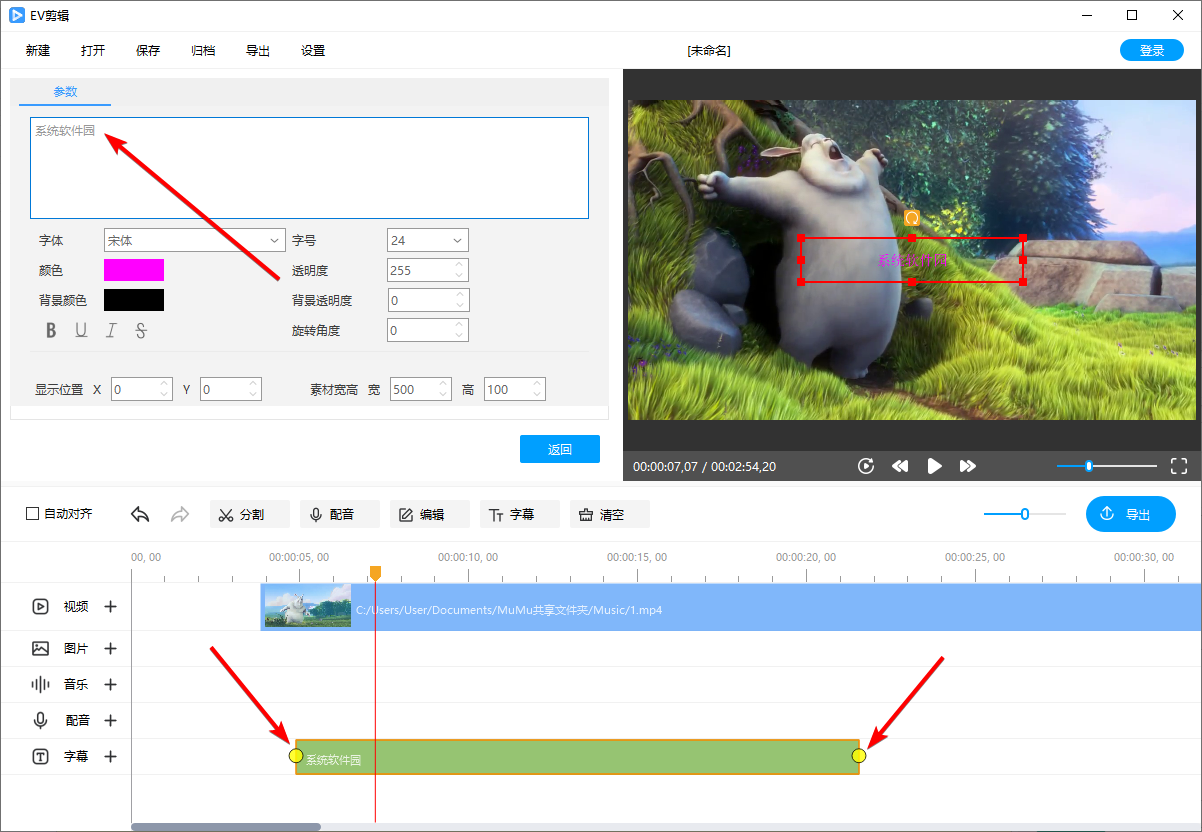Click the subtitle text input box
The image size is (1202, 832).
(x=309, y=168)
